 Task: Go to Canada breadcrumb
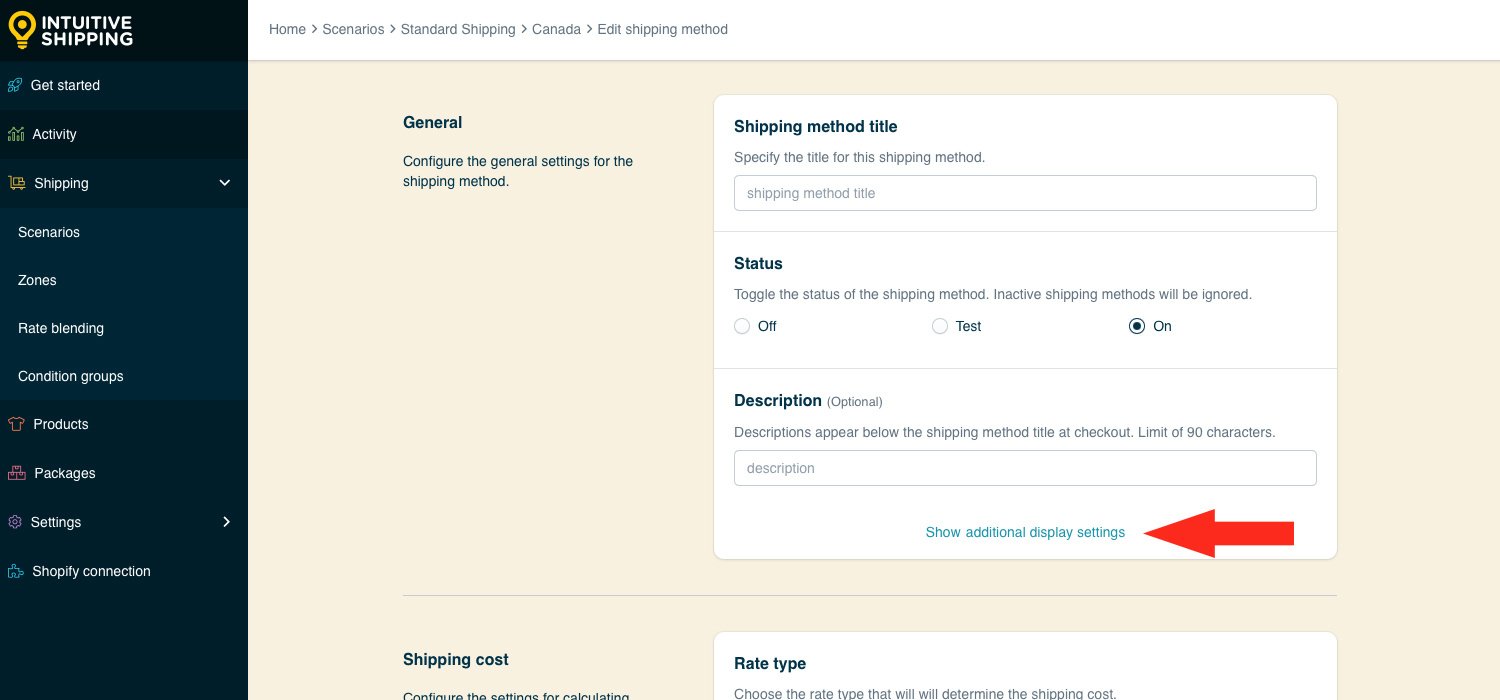(556, 29)
